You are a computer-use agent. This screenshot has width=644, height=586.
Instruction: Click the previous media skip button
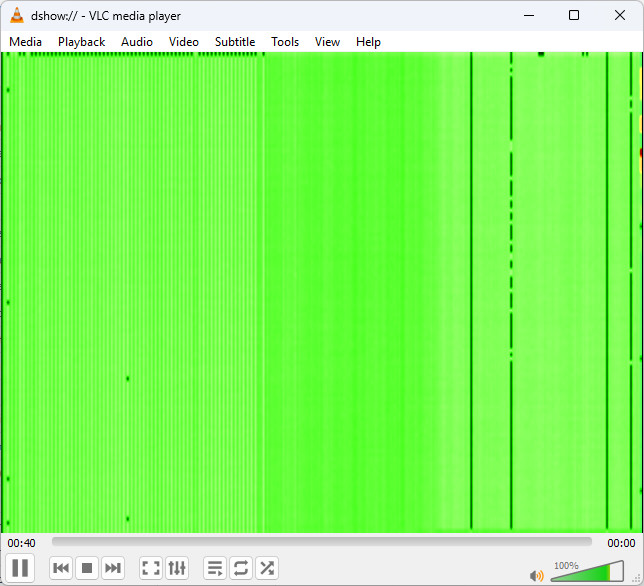tap(61, 568)
